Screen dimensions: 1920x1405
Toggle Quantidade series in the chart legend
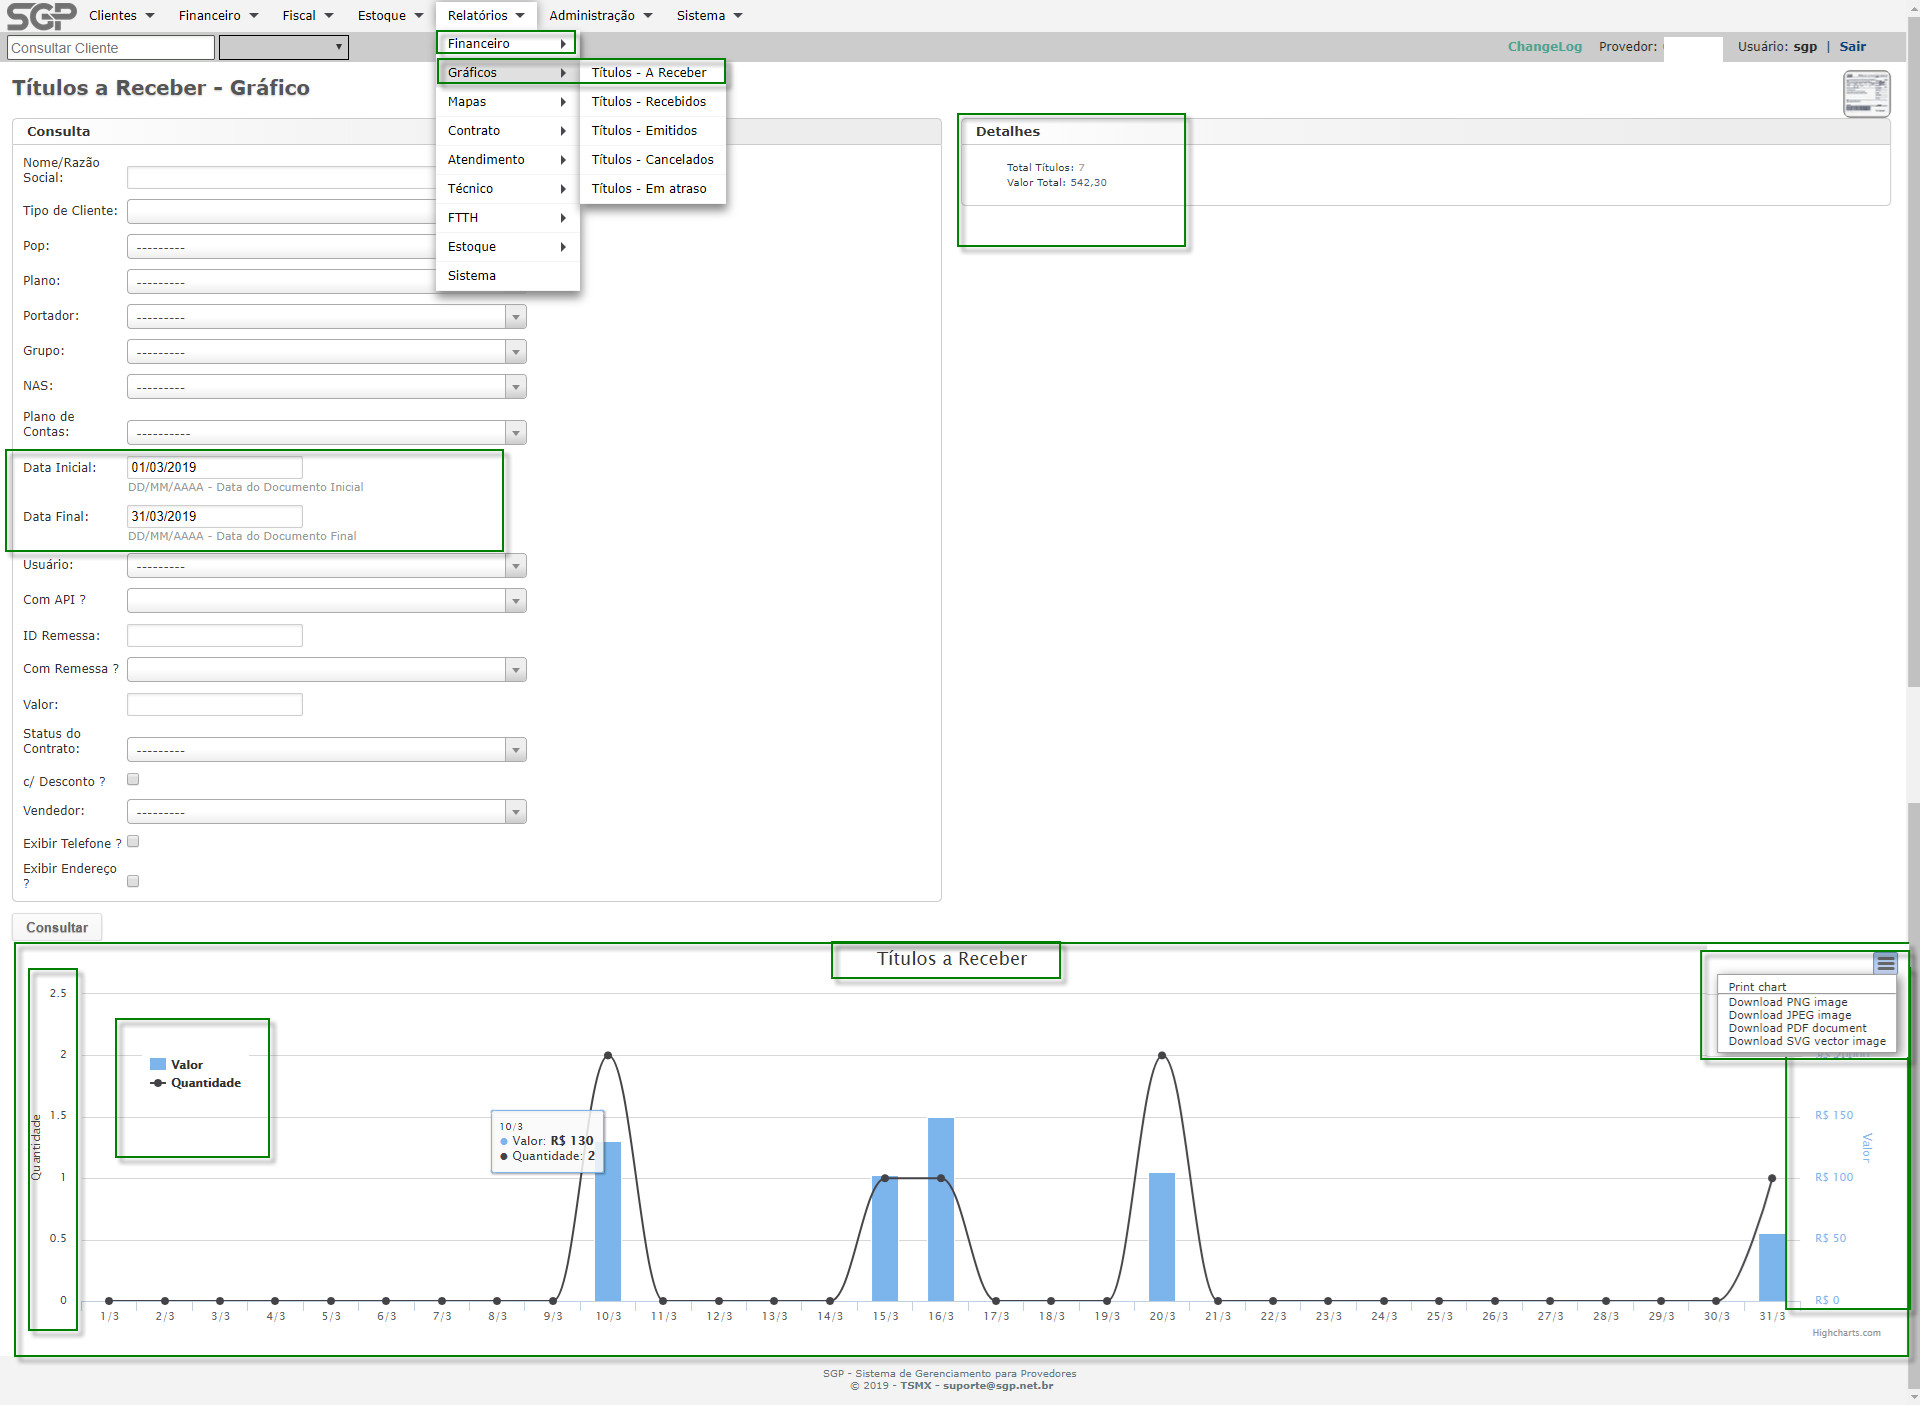(x=205, y=1083)
